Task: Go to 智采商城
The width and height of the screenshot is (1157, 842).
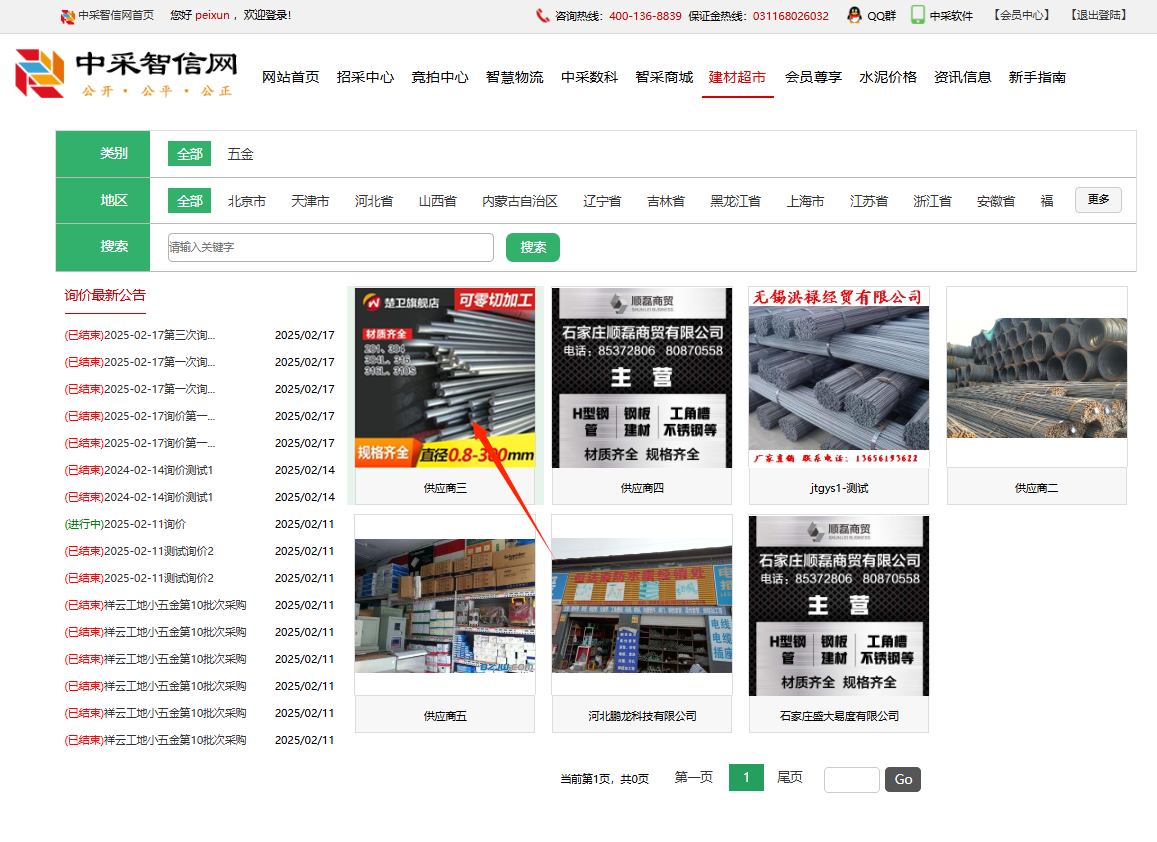Action: [x=664, y=77]
